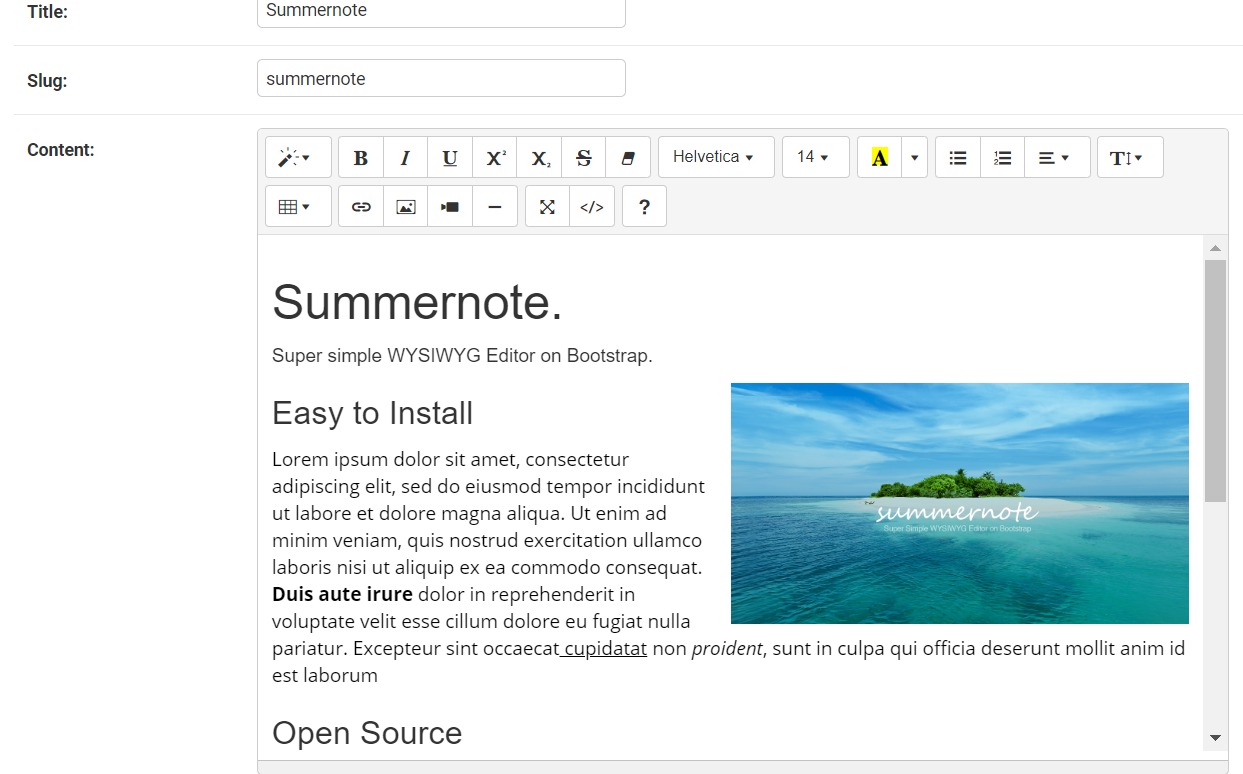
Task: Toggle bold formatting
Action: [x=360, y=157]
